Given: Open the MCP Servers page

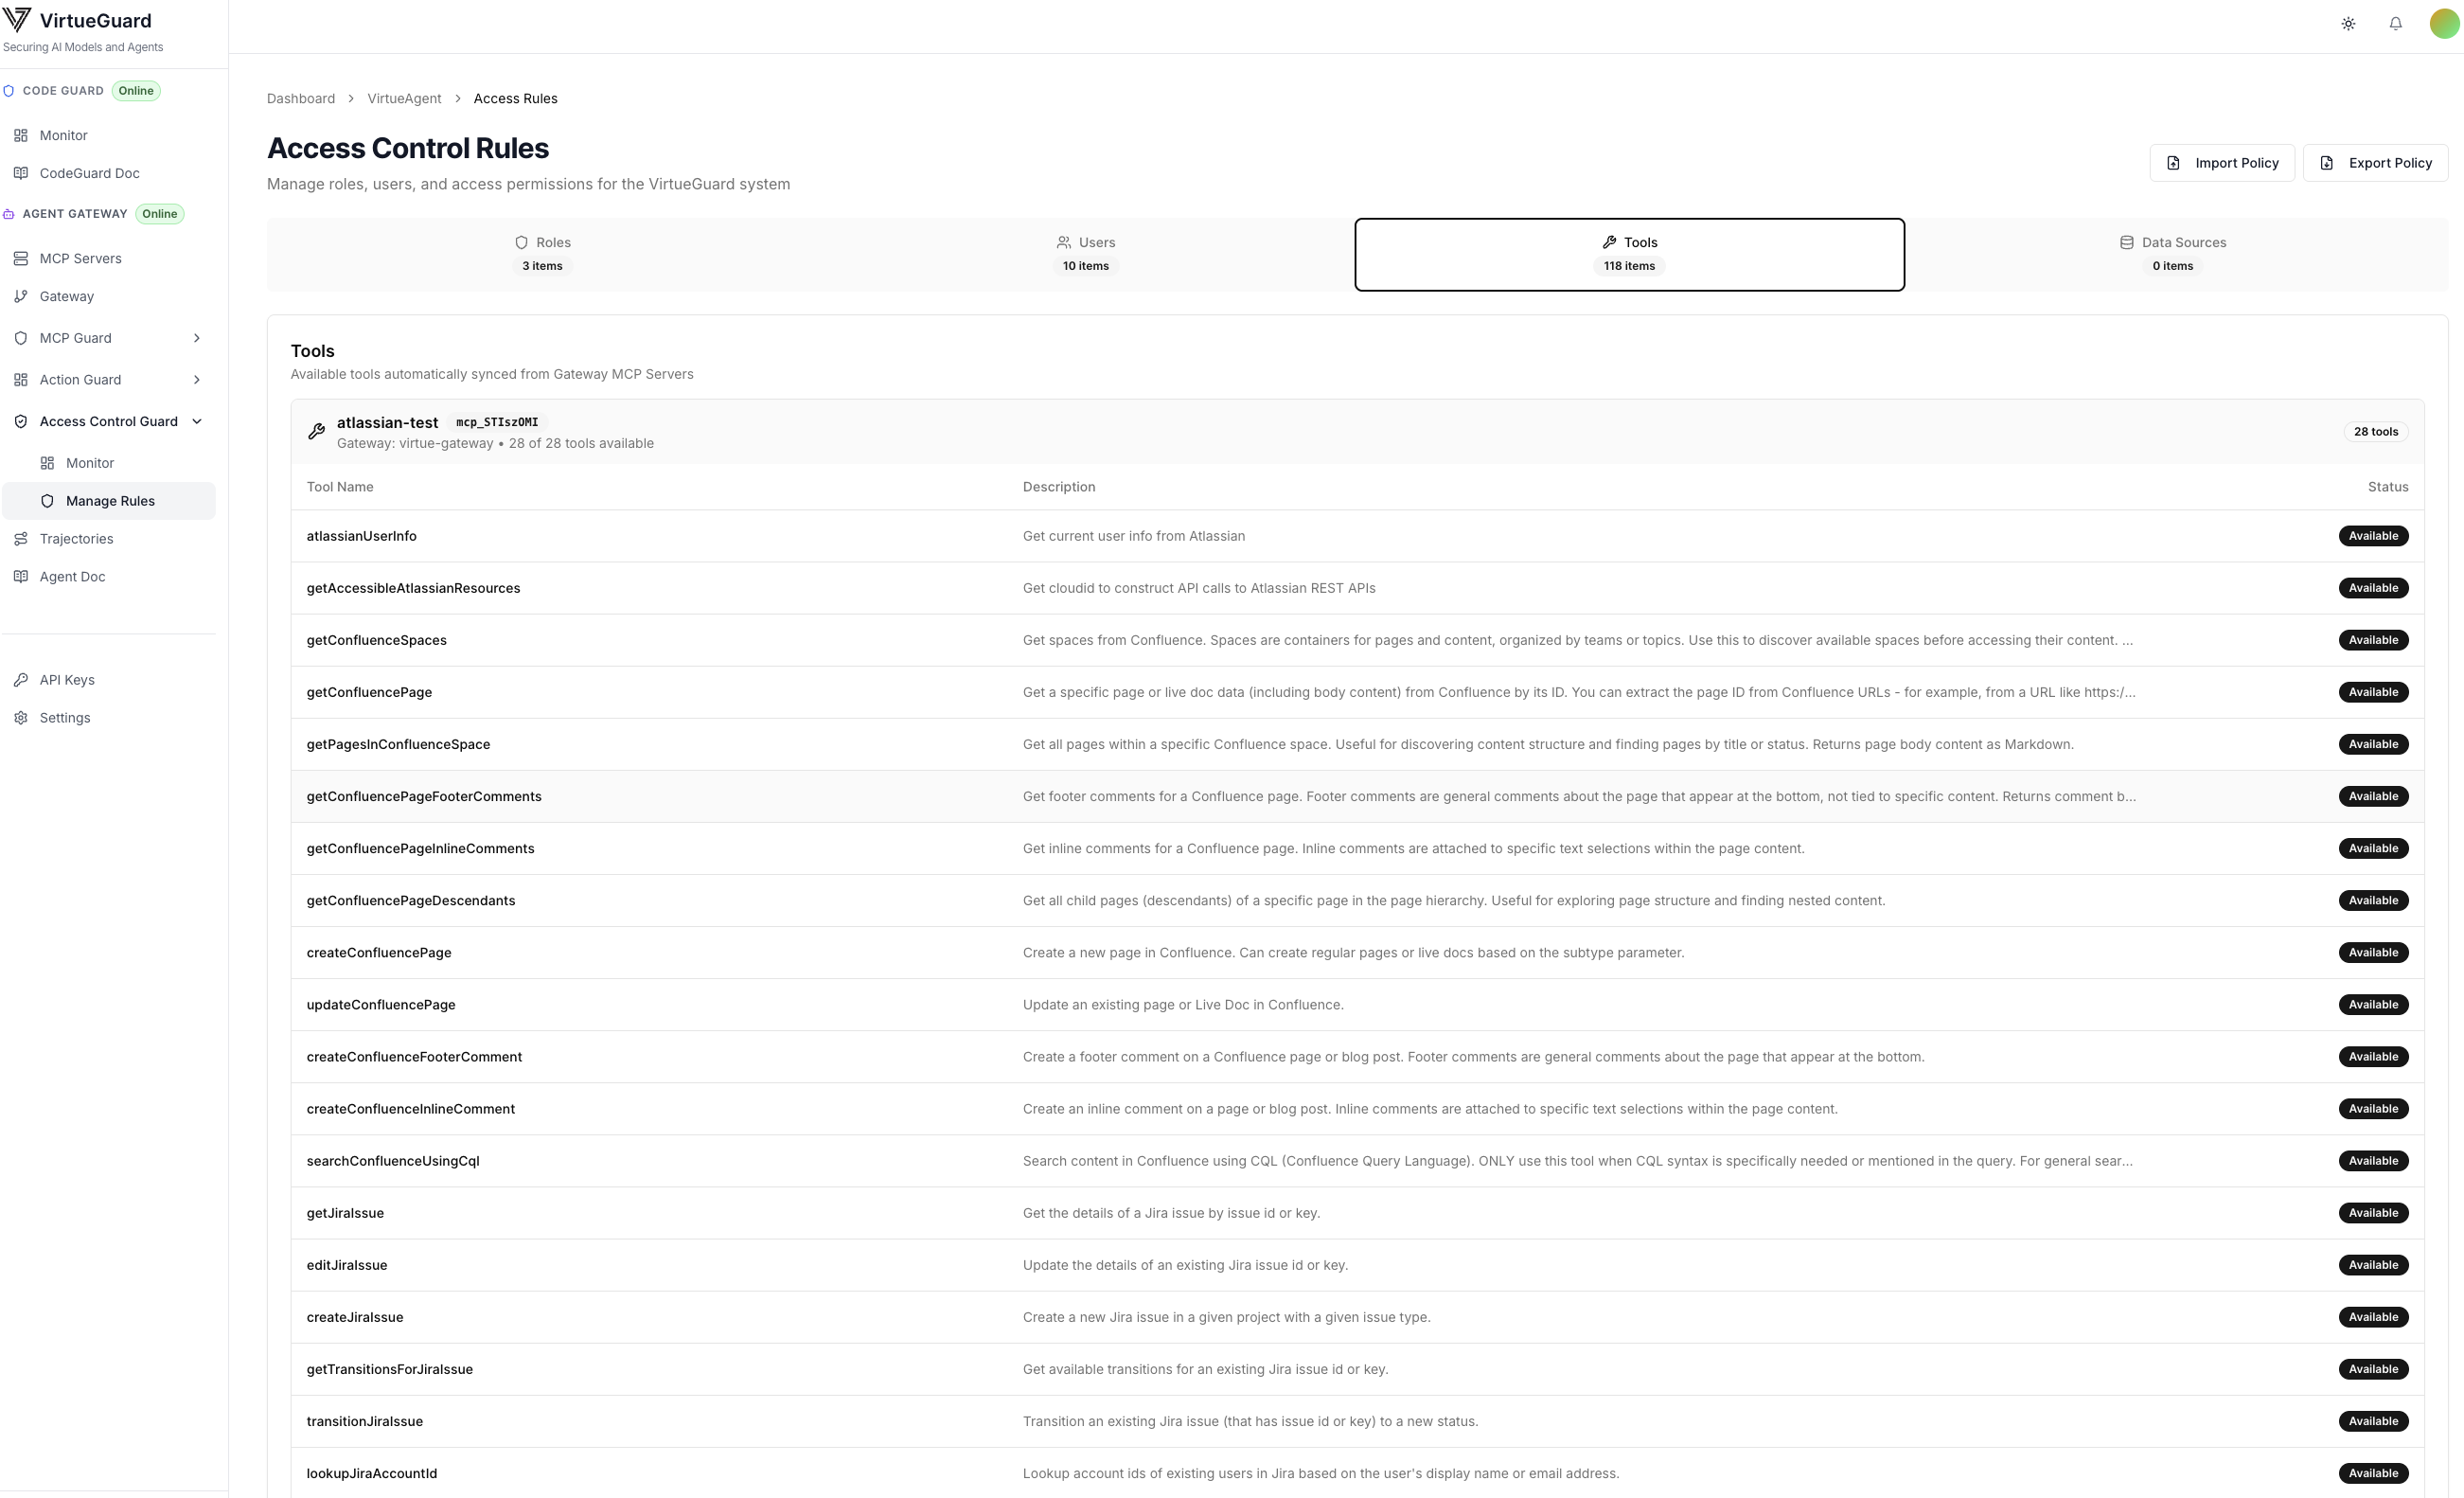Looking at the screenshot, I should (80, 257).
